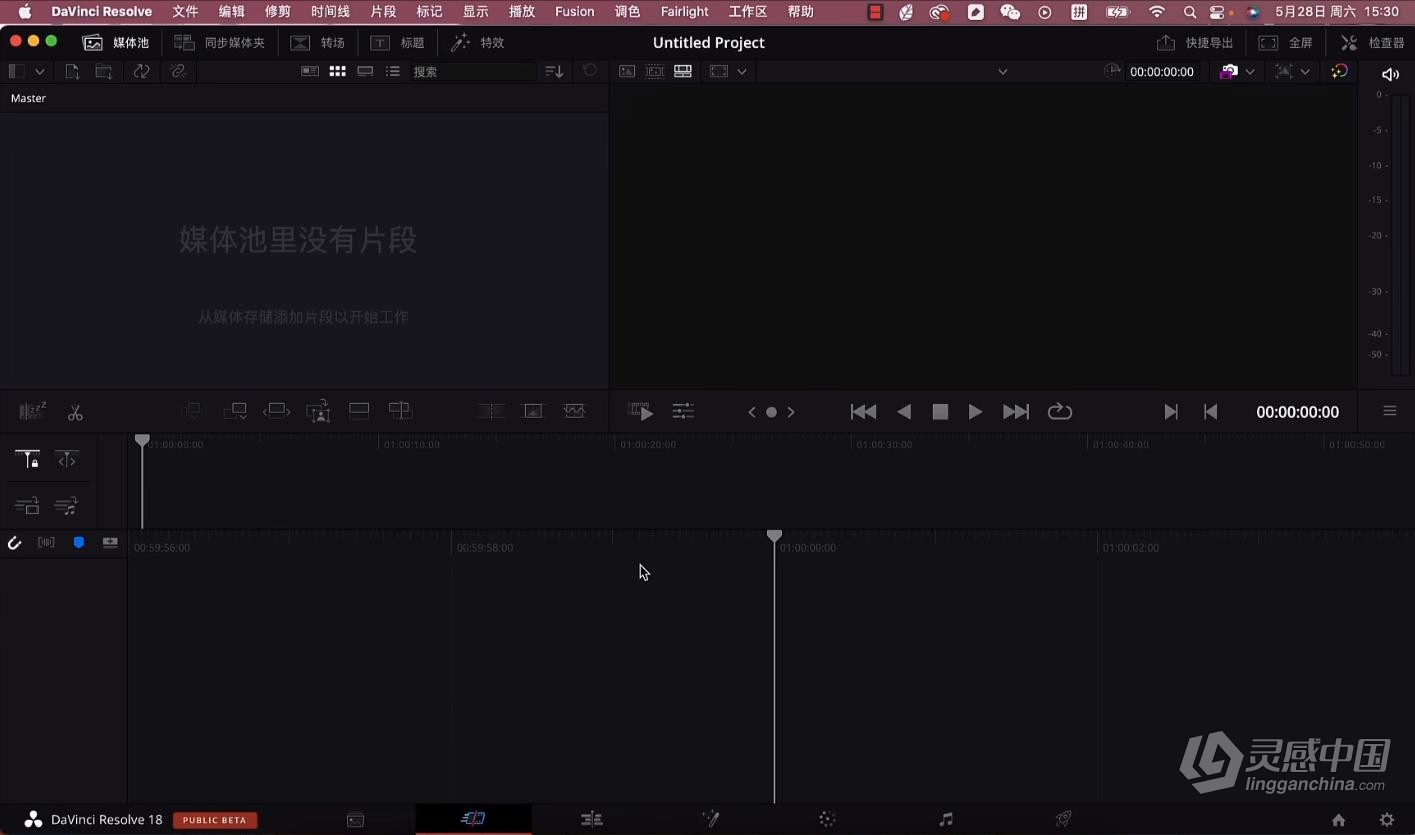Select source tape viewer mode
This screenshot has width=1415, height=835.
pos(655,71)
